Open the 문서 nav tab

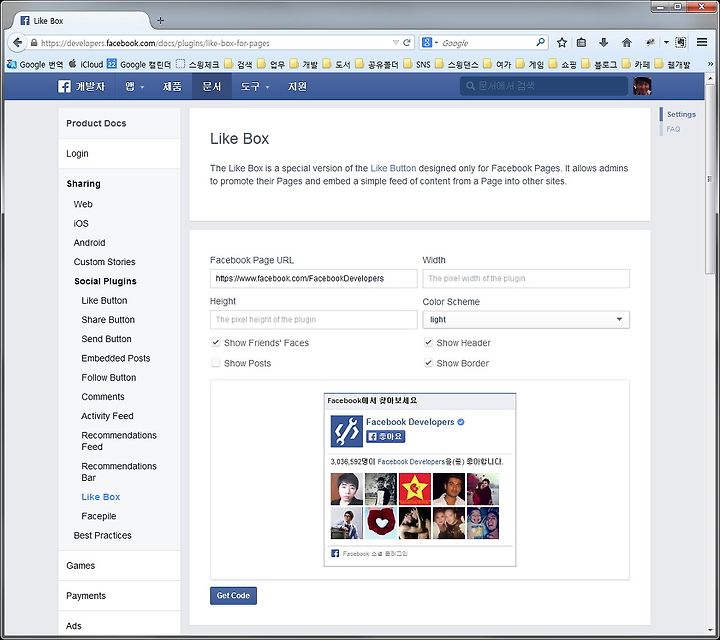[212, 86]
